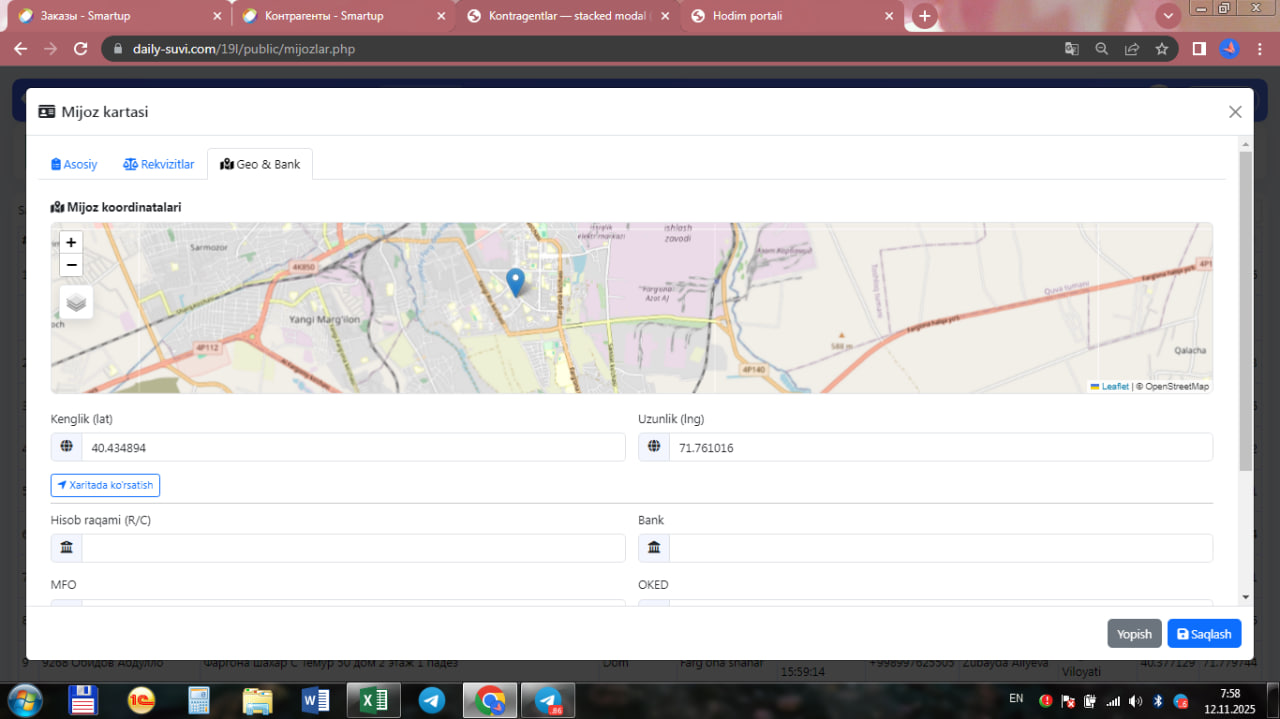Click the Yopish button
This screenshot has width=1280, height=719.
1134,634
